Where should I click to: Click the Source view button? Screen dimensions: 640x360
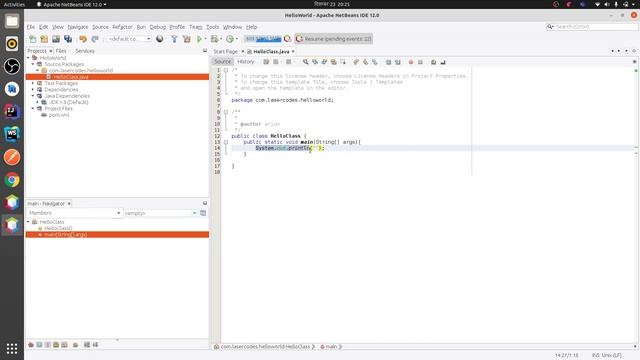pos(222,62)
